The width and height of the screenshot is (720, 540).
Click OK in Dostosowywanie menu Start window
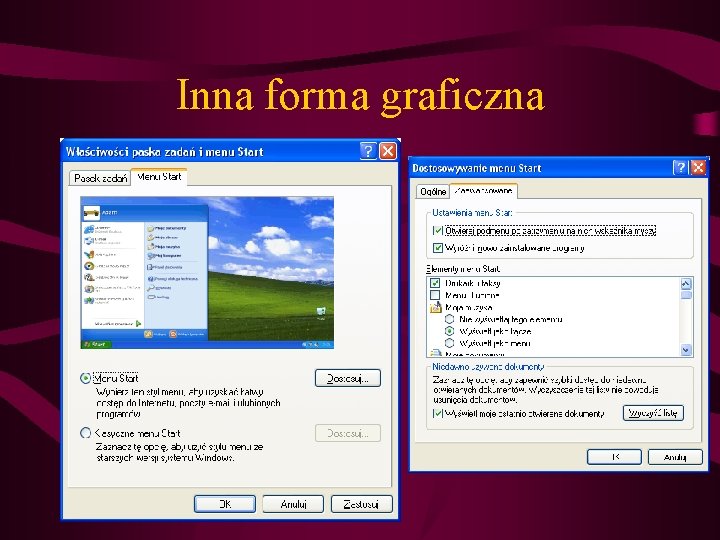614,457
